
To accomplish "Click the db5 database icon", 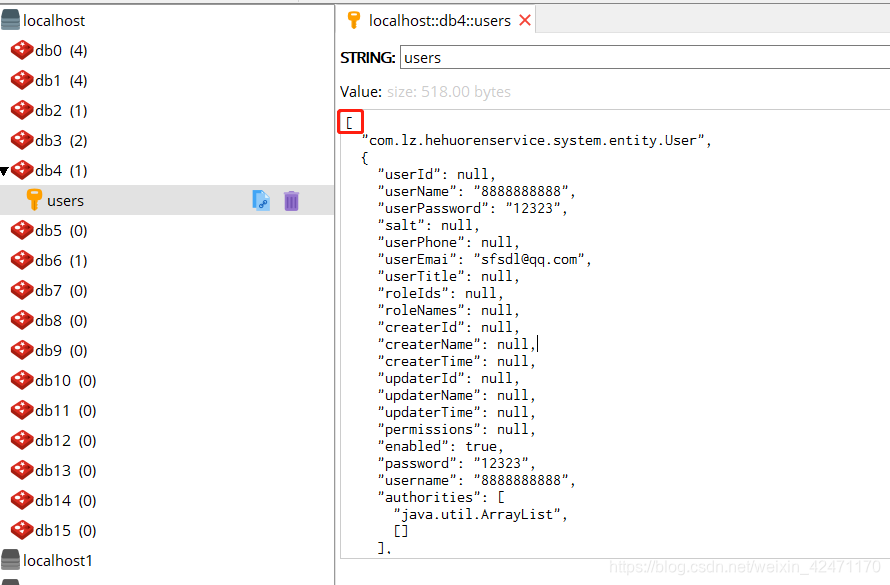I will click(x=22, y=230).
